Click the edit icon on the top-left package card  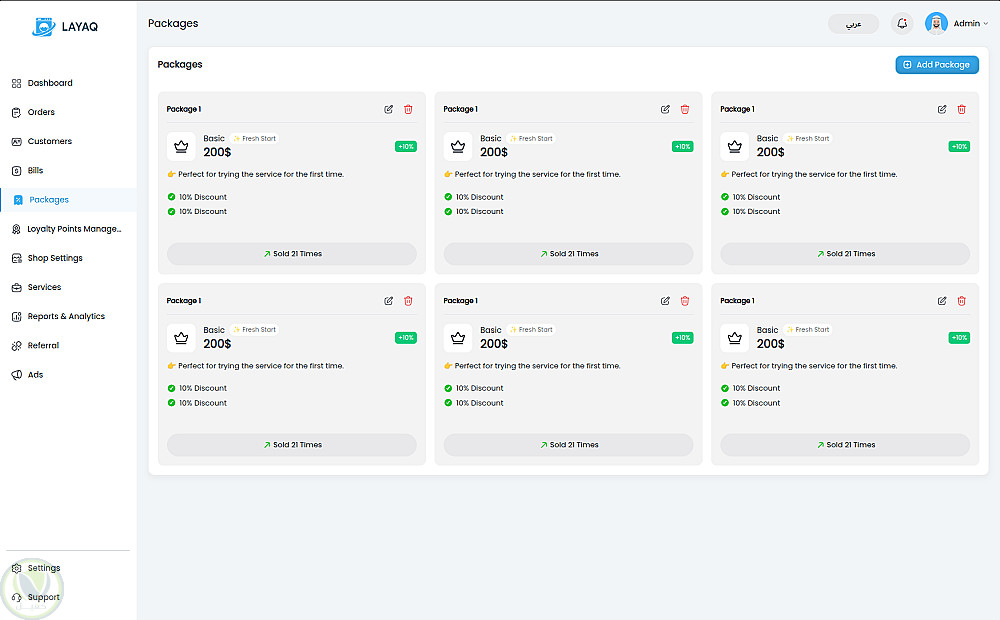pos(389,109)
